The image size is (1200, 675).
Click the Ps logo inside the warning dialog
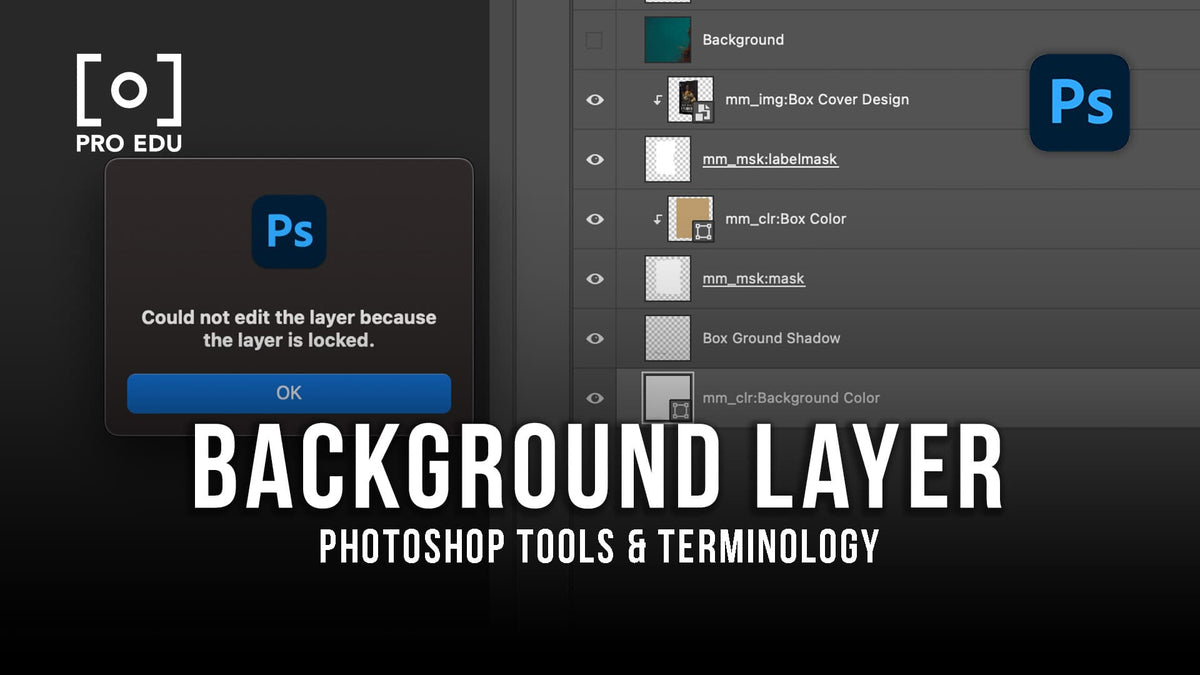(x=288, y=231)
